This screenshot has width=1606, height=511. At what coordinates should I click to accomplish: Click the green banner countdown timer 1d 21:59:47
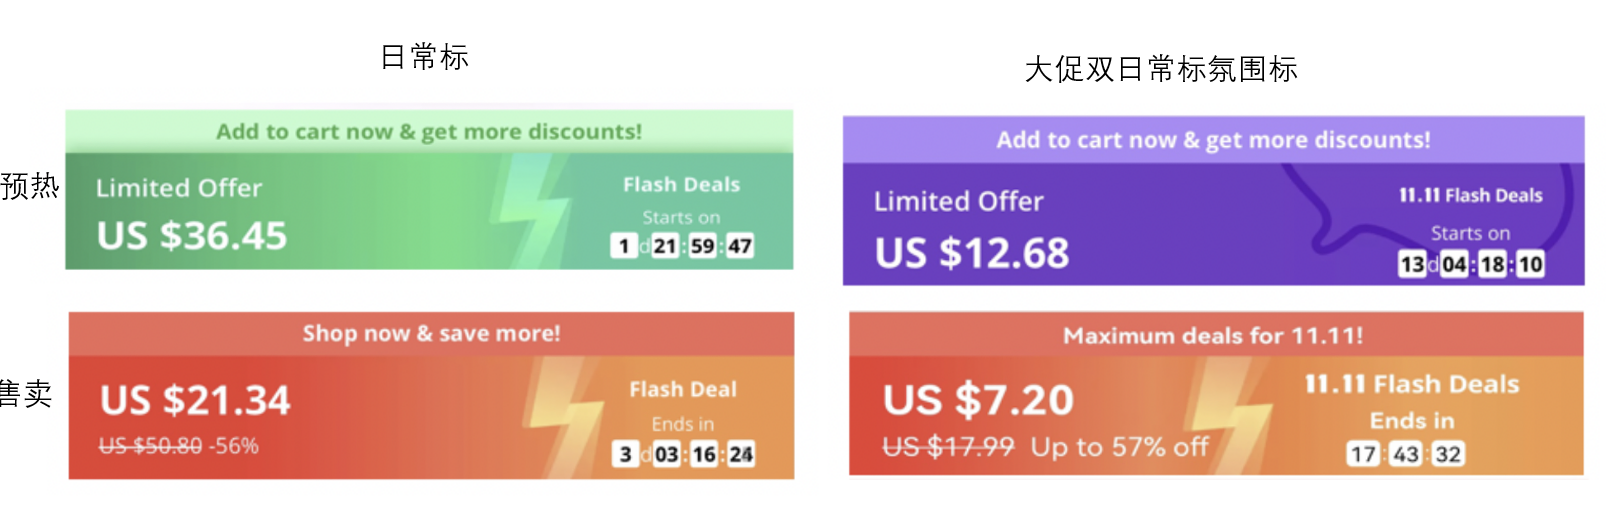click(682, 246)
